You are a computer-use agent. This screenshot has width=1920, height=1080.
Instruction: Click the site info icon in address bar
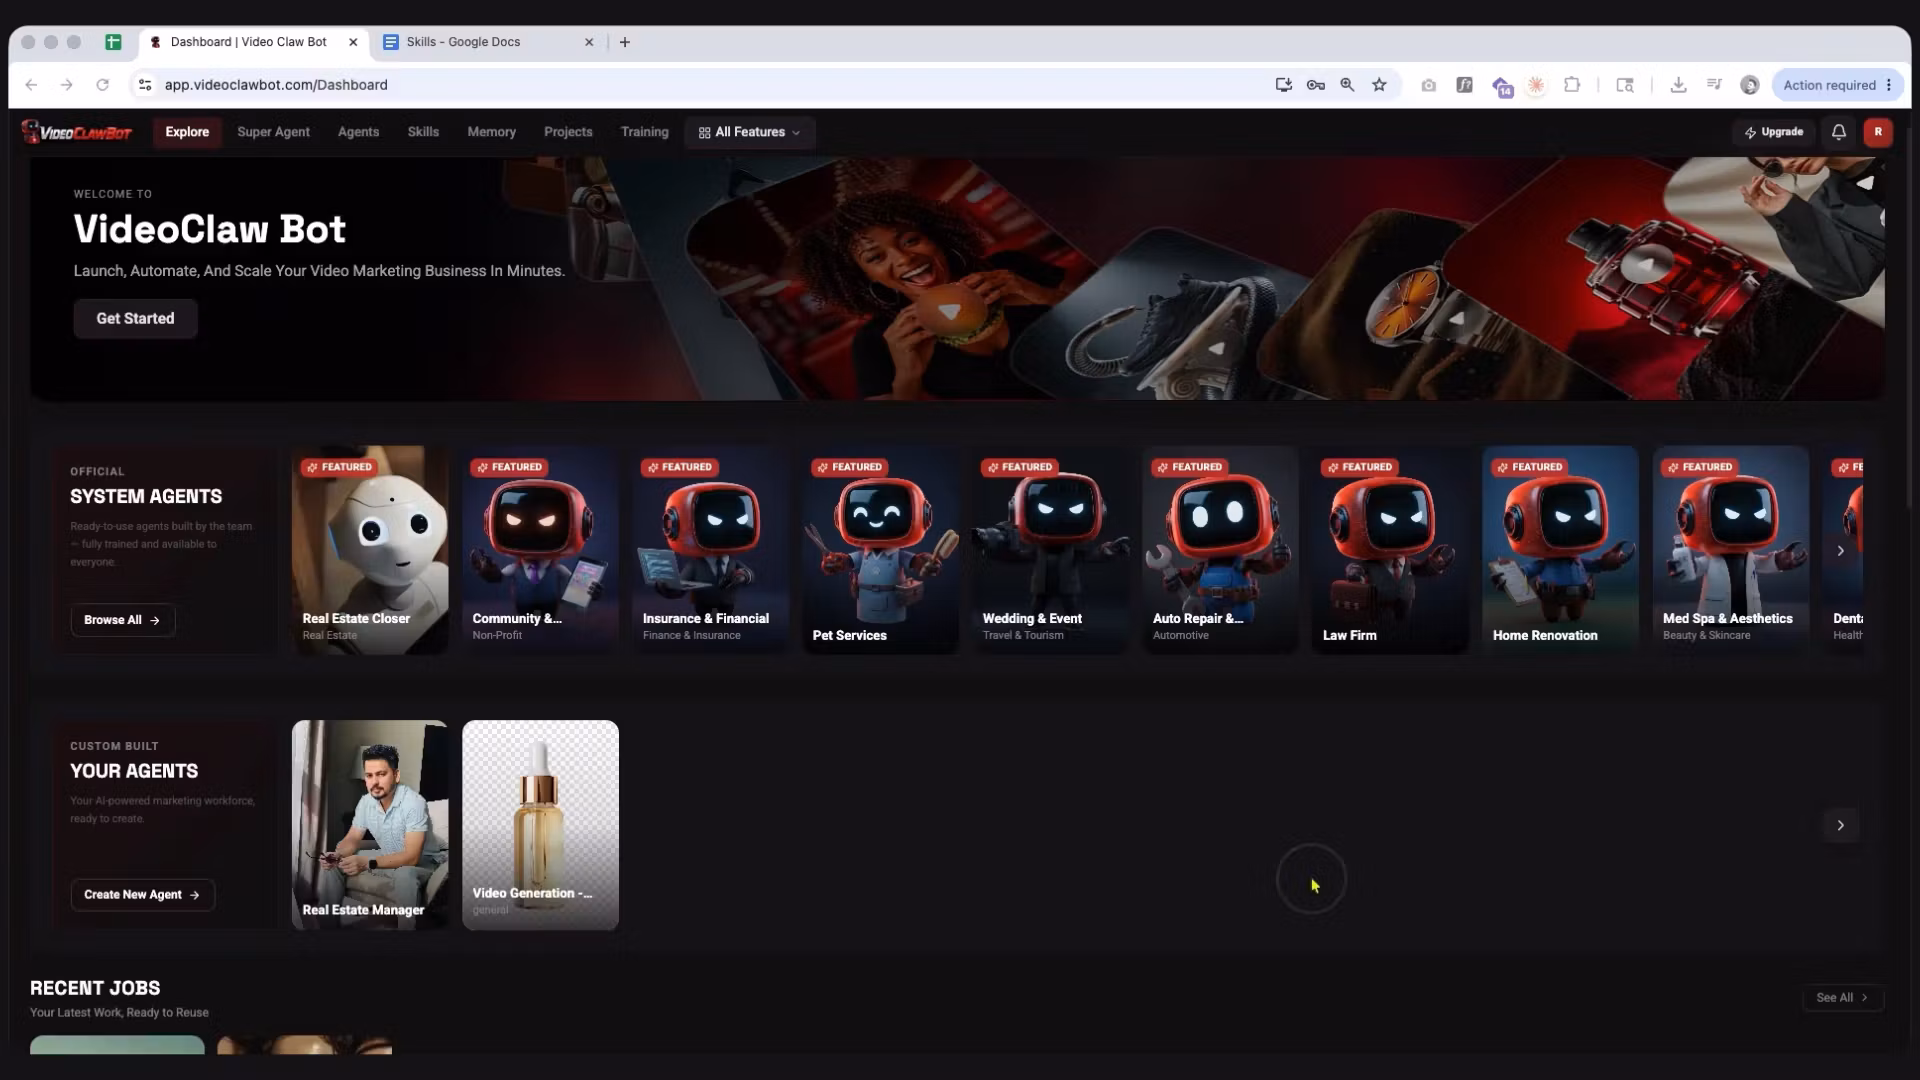pyautogui.click(x=145, y=85)
